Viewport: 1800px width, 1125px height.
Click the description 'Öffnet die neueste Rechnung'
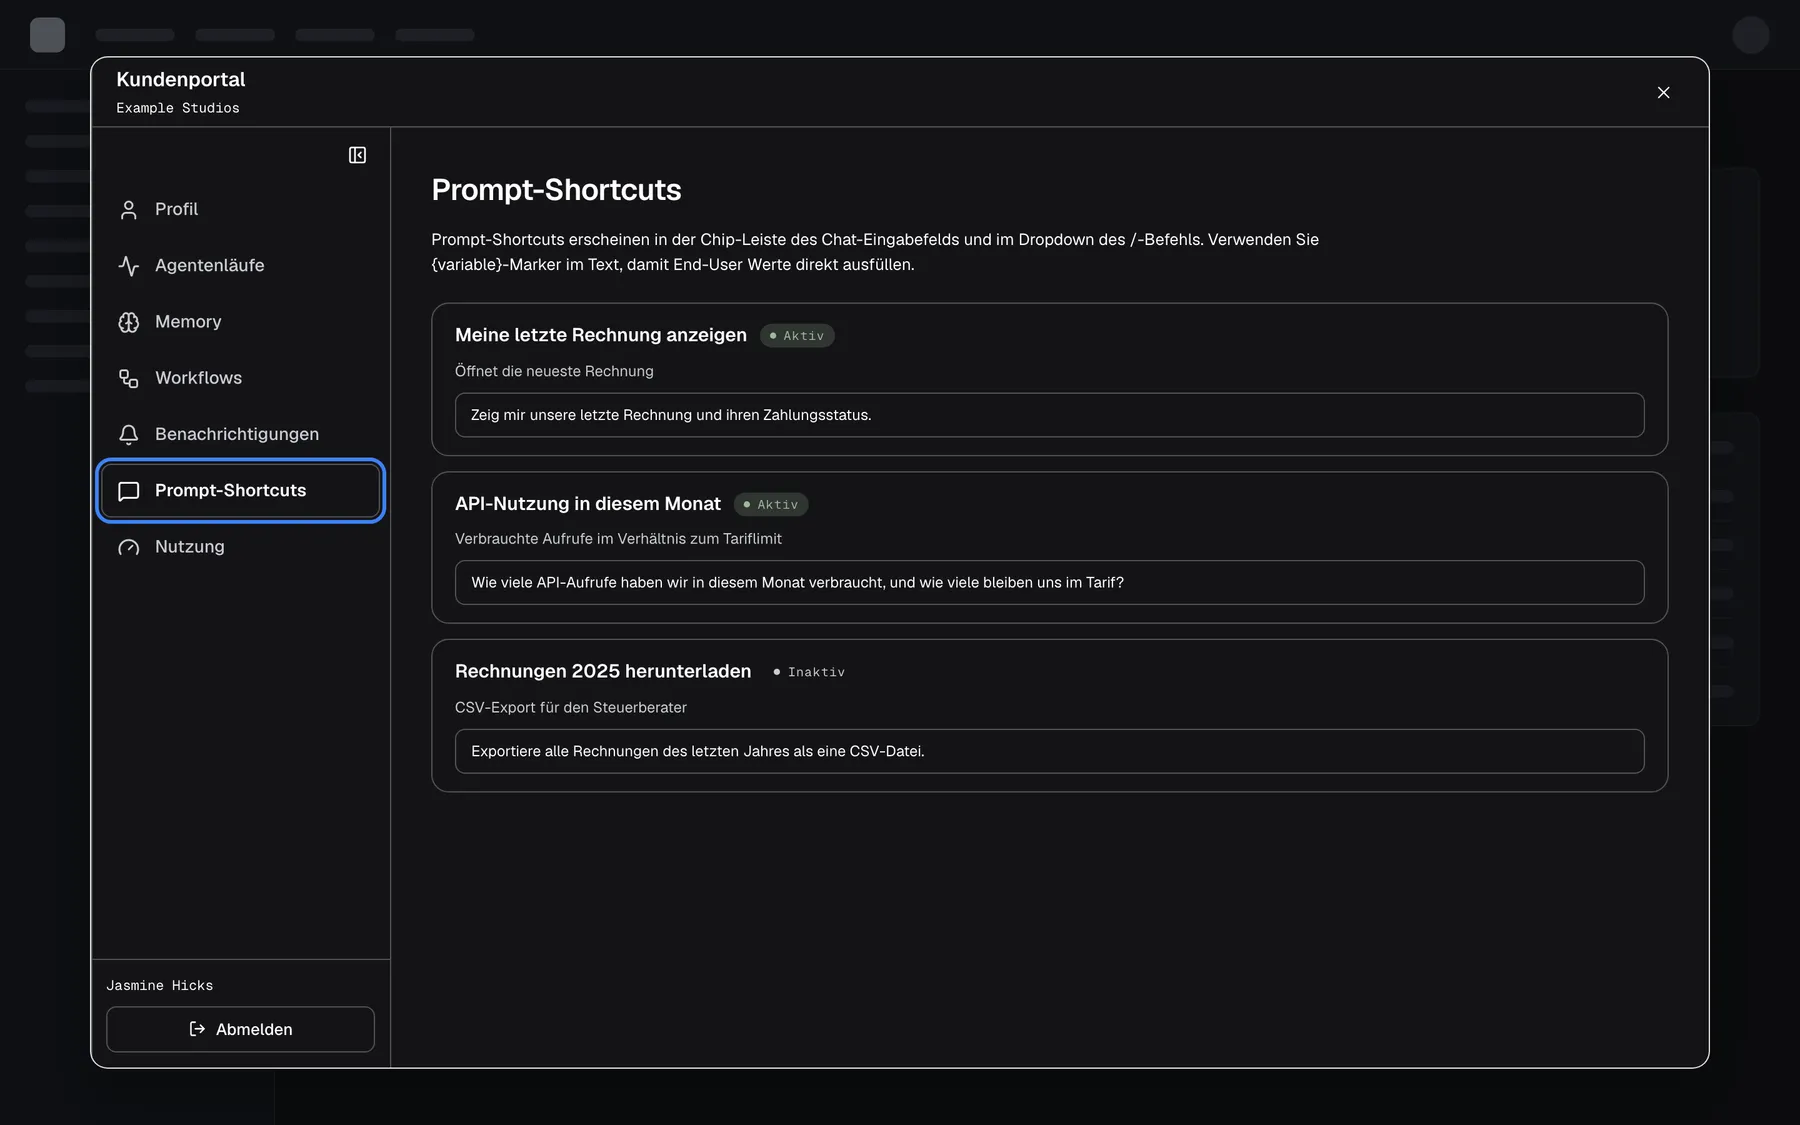(x=554, y=371)
